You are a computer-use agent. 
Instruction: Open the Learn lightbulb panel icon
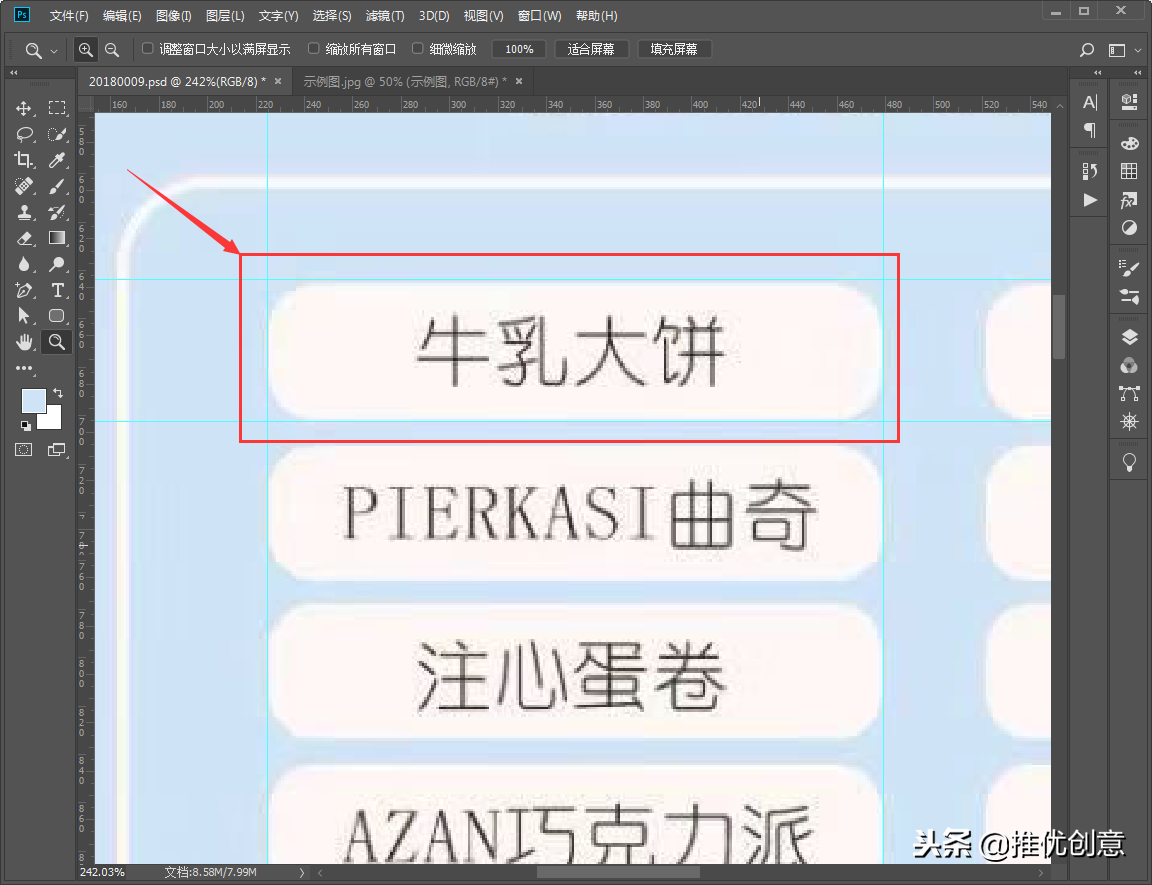click(x=1129, y=462)
